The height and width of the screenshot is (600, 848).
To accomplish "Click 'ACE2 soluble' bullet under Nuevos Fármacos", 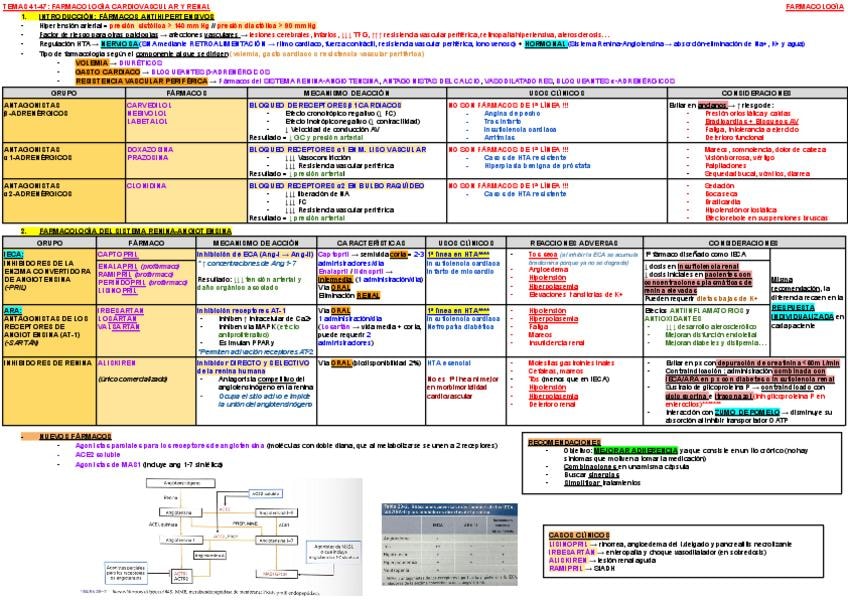I will click(x=98, y=454).
